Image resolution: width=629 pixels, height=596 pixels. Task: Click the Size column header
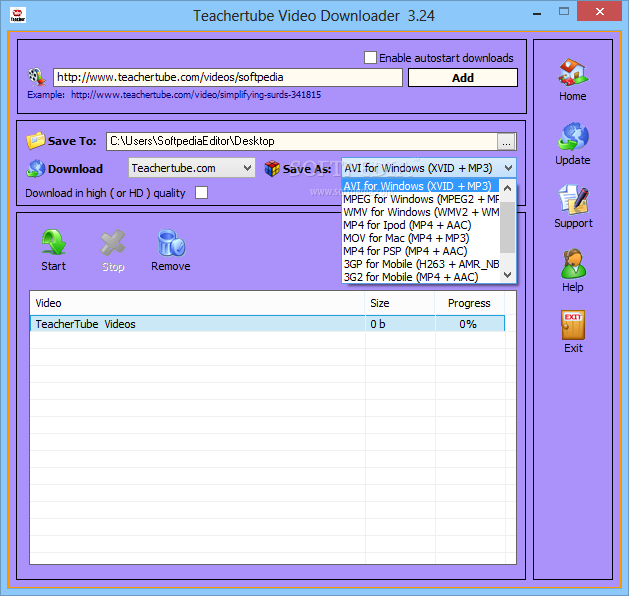pyautogui.click(x=400, y=303)
